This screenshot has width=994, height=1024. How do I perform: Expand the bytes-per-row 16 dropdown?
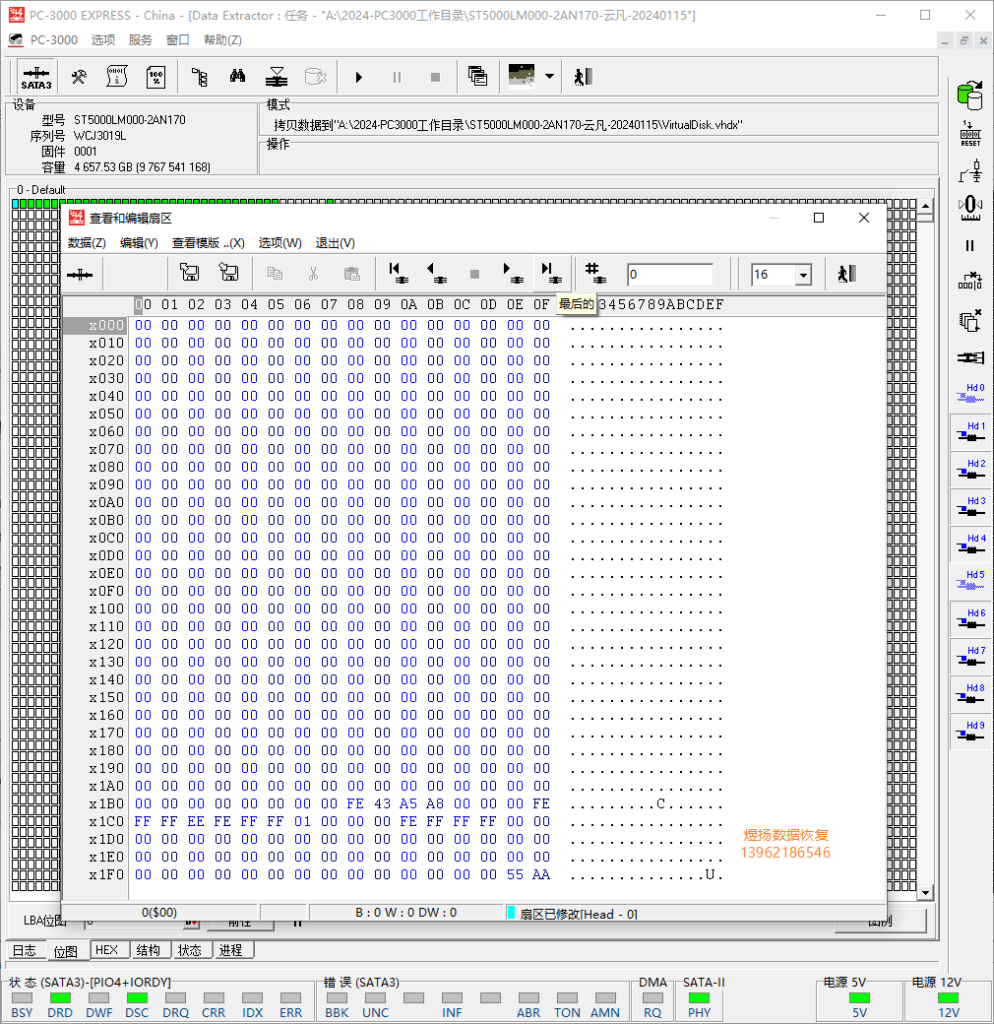[x=803, y=275]
